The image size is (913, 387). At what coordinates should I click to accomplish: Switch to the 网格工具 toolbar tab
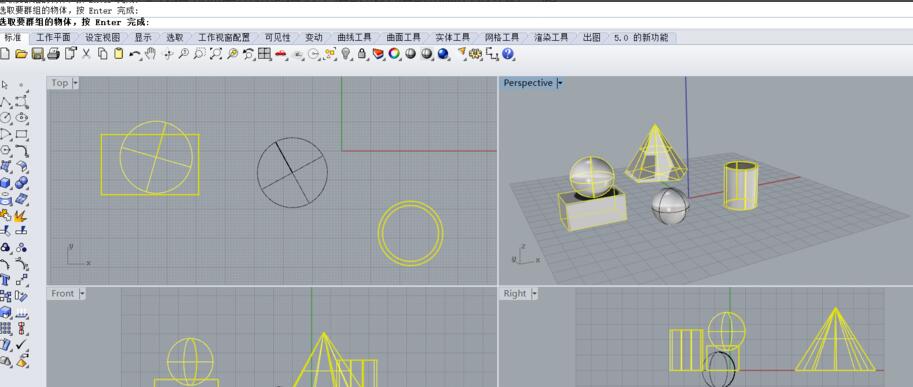502,37
